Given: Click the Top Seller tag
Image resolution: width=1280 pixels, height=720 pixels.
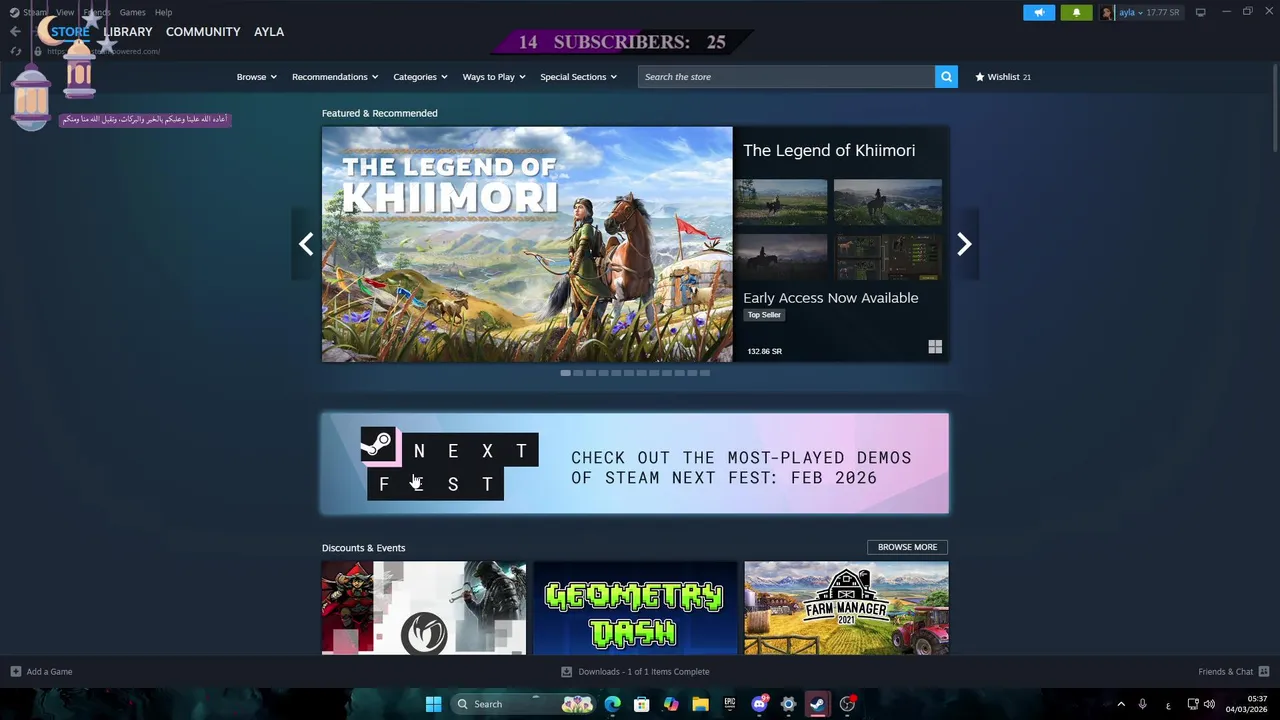Looking at the screenshot, I should click(764, 315).
